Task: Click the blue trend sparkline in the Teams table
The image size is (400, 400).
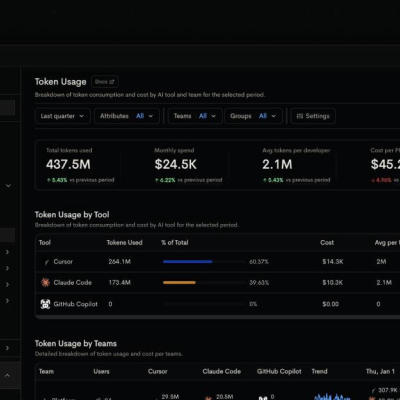Action: 332,397
